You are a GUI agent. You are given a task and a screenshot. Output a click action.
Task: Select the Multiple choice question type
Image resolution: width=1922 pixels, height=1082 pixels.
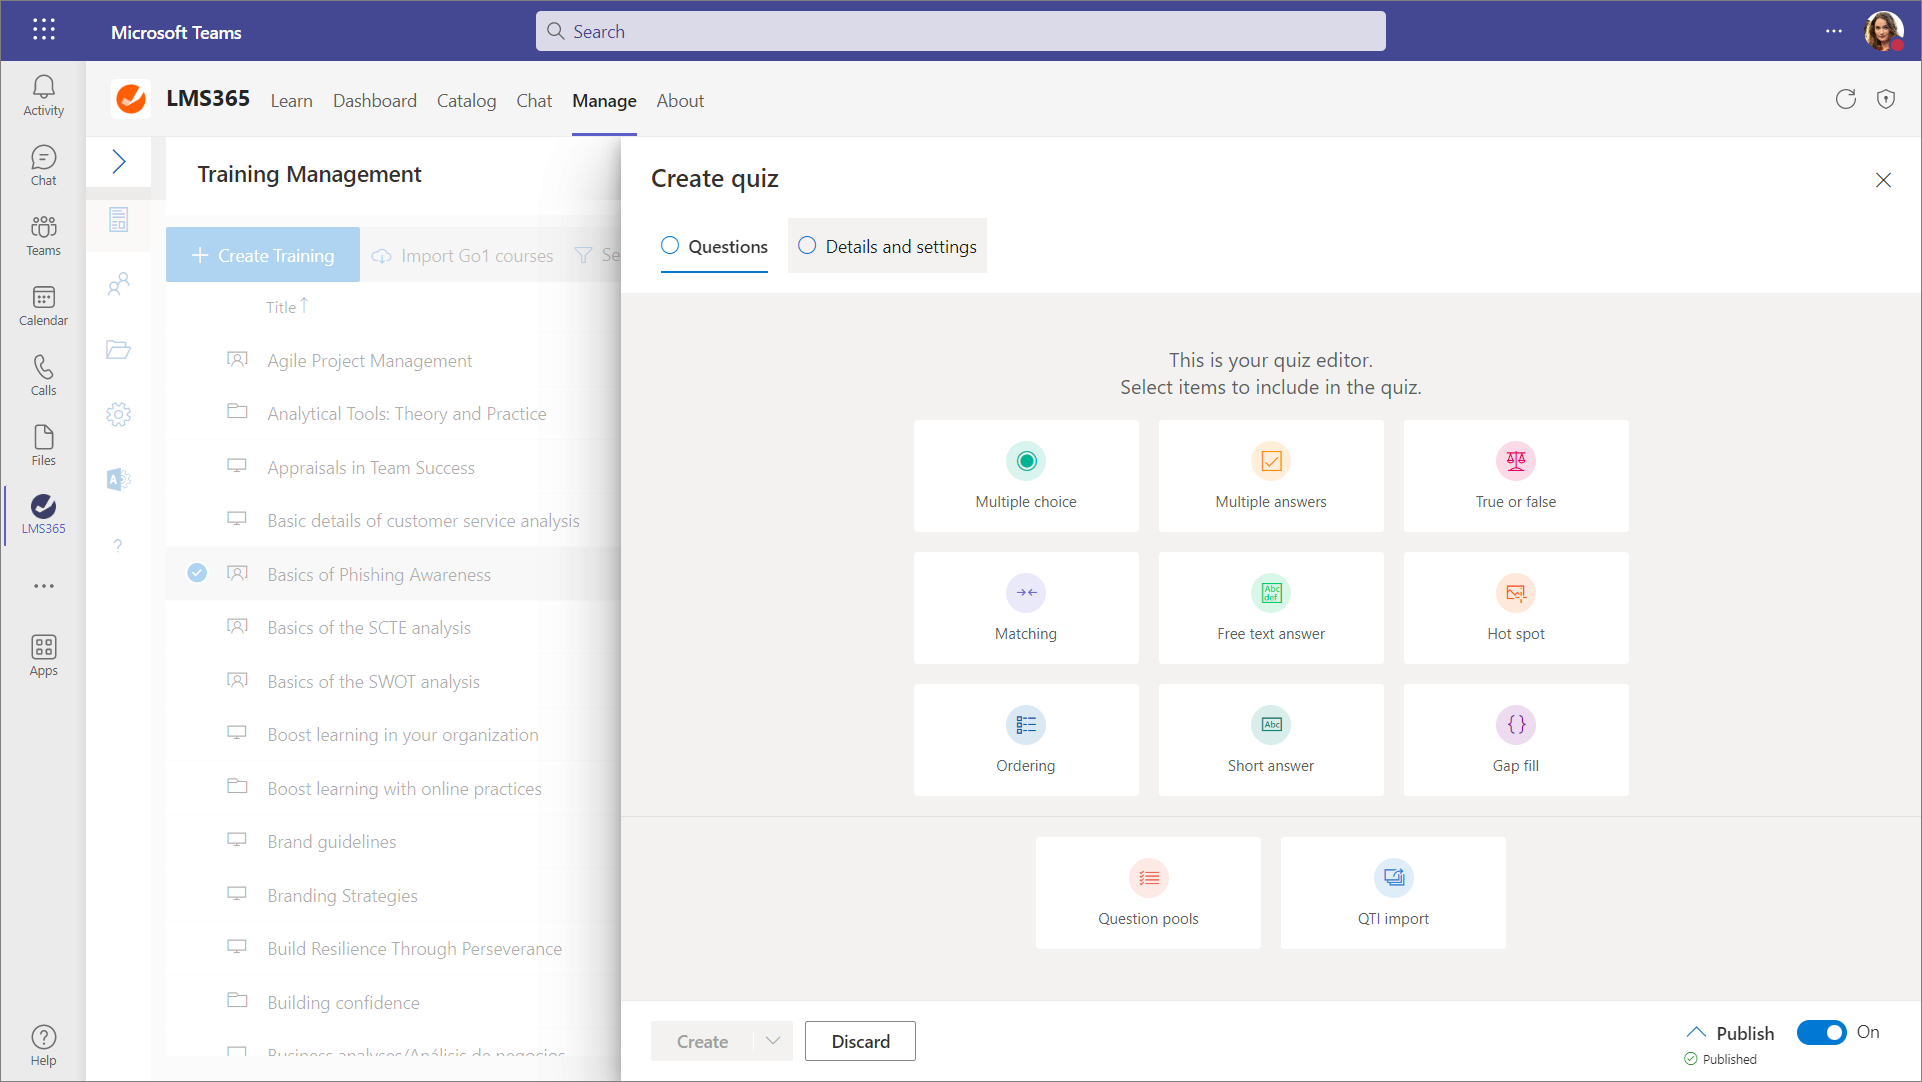tap(1025, 476)
